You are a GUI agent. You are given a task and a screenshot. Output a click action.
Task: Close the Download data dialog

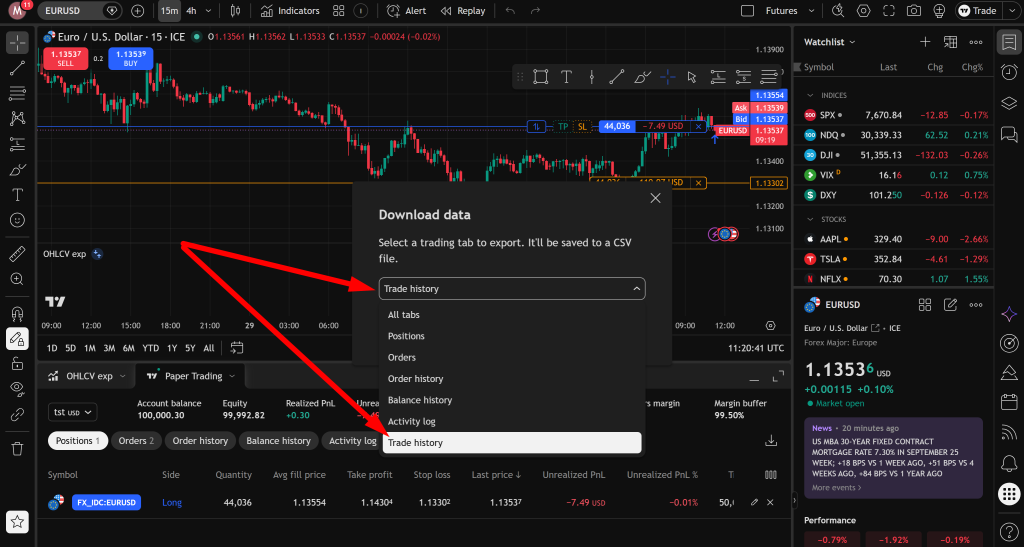click(x=656, y=198)
